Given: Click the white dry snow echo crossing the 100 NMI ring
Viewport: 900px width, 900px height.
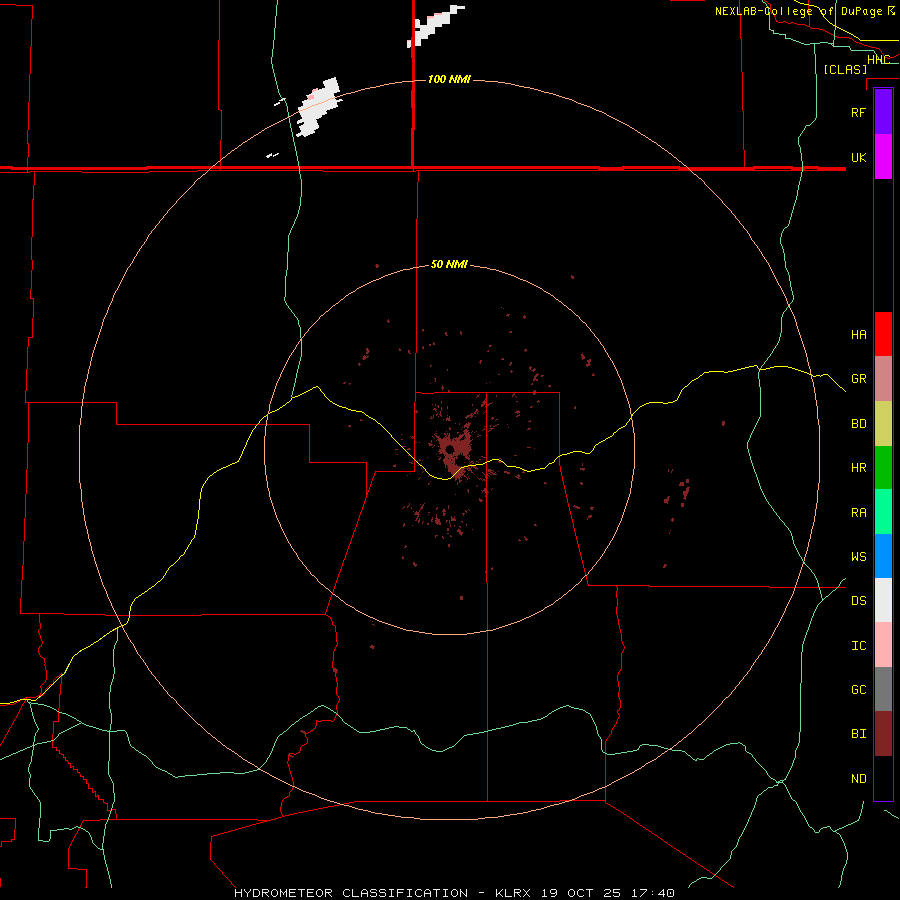Looking at the screenshot, I should tap(317, 108).
